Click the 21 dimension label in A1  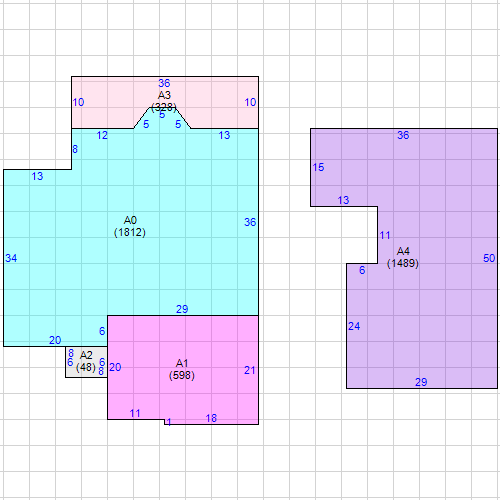coord(250,370)
